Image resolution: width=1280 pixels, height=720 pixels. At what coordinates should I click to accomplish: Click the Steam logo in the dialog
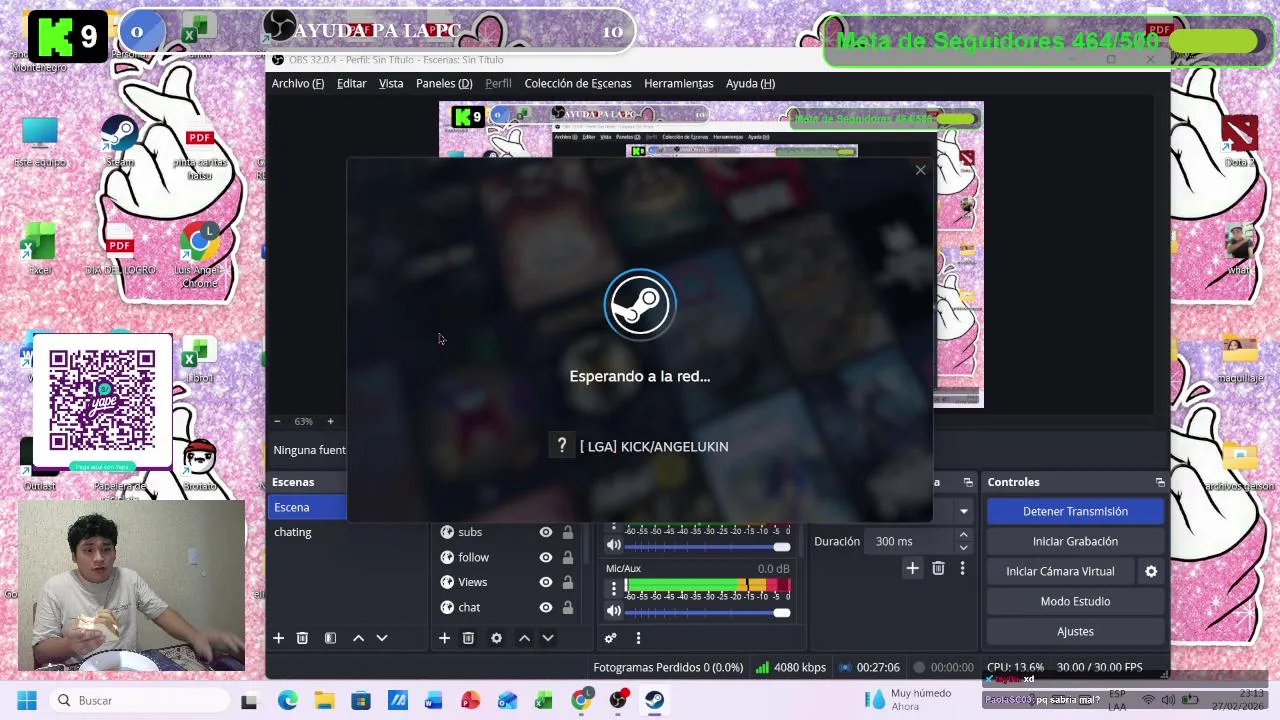coord(640,305)
